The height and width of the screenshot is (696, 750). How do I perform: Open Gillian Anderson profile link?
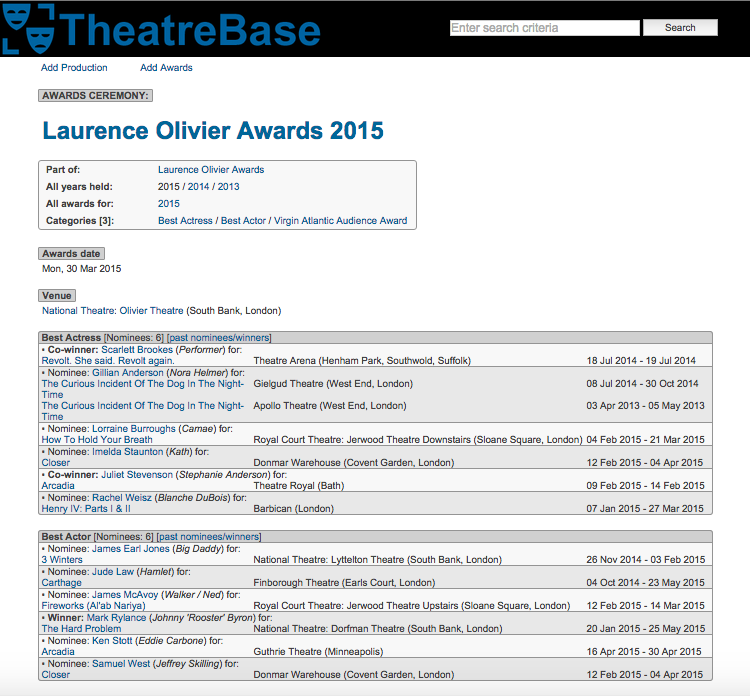[128, 373]
